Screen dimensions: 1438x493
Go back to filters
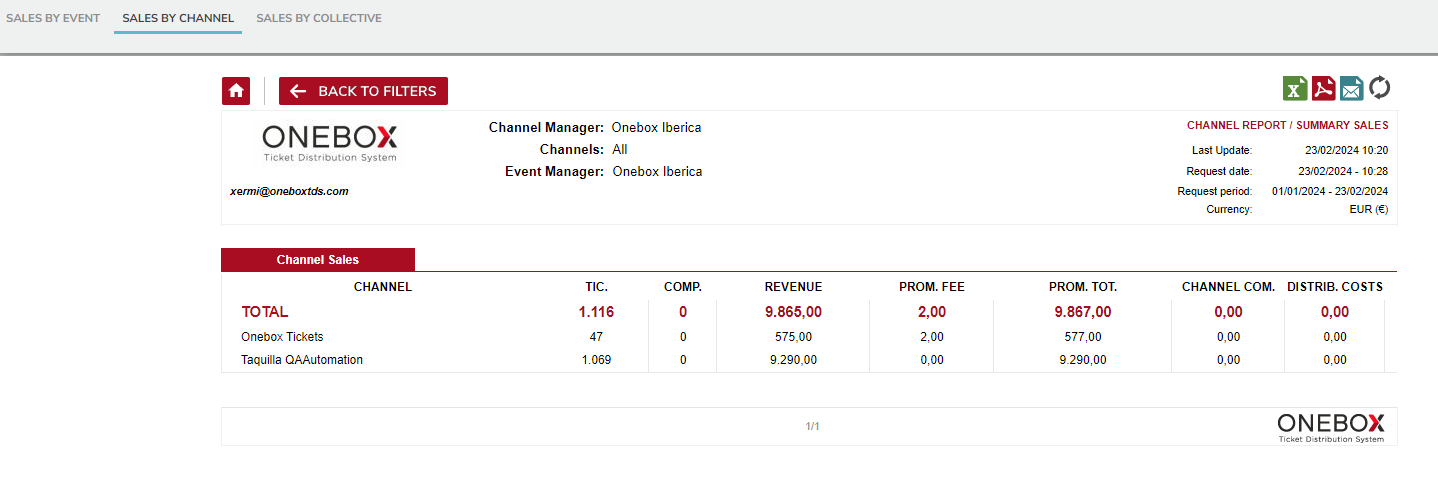363,91
